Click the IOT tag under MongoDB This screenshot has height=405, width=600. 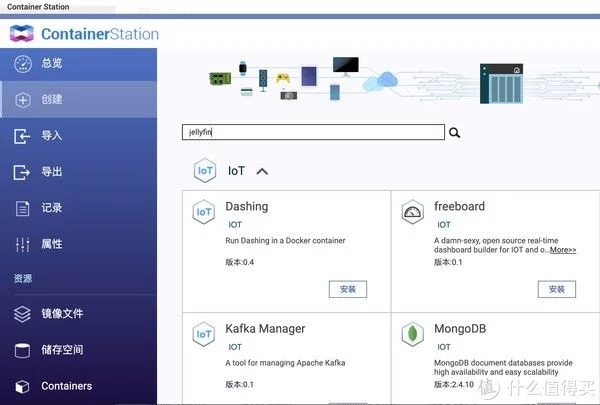coord(444,347)
